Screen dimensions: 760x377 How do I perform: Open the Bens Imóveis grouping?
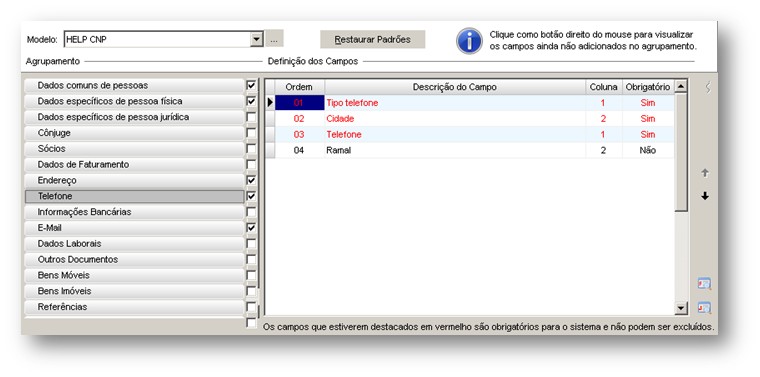[134, 291]
